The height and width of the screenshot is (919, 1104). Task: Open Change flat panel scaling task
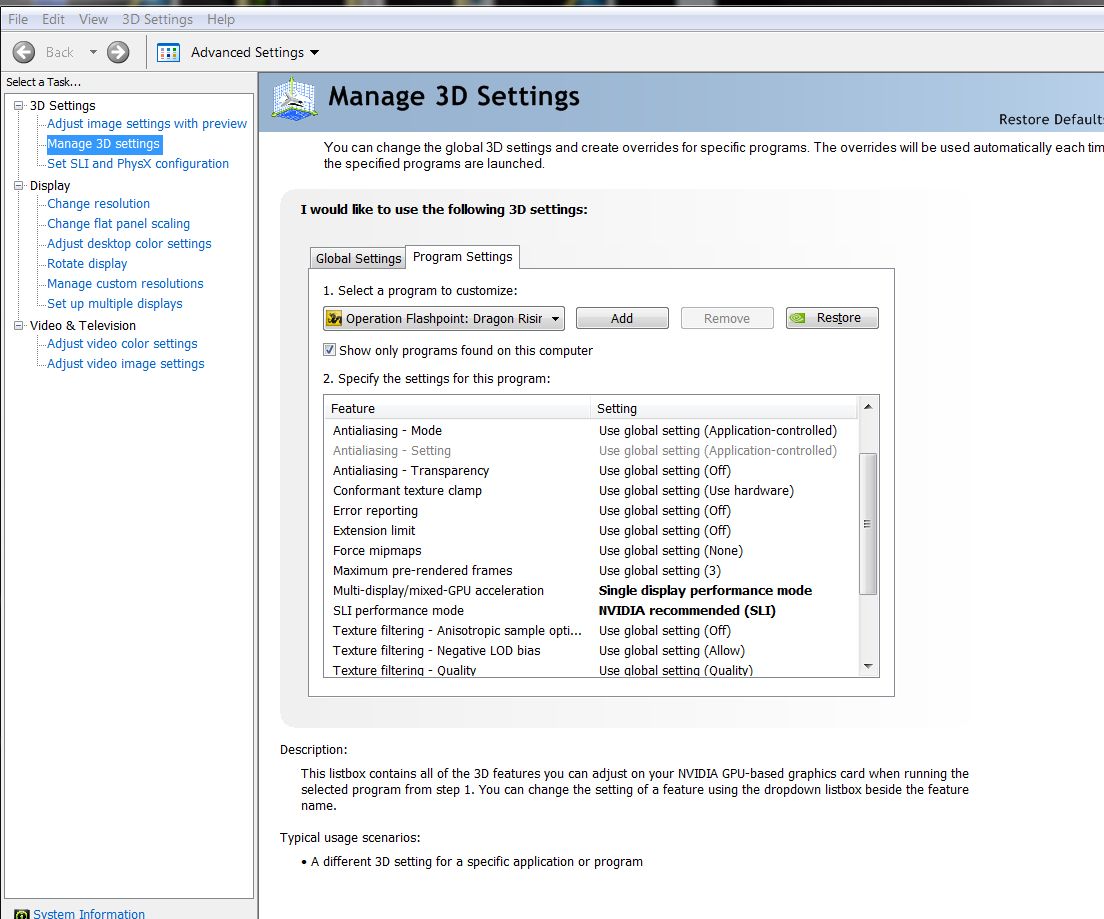(x=118, y=223)
